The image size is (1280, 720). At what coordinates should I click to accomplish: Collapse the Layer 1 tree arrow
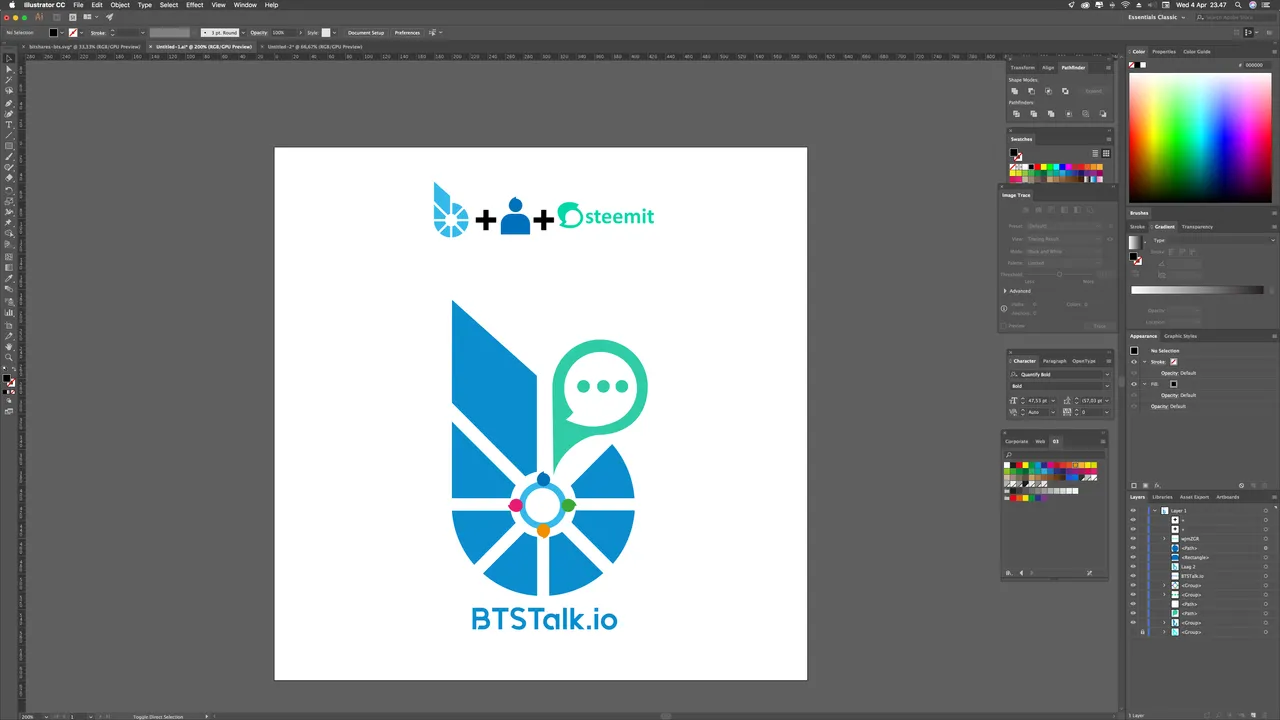click(1154, 510)
